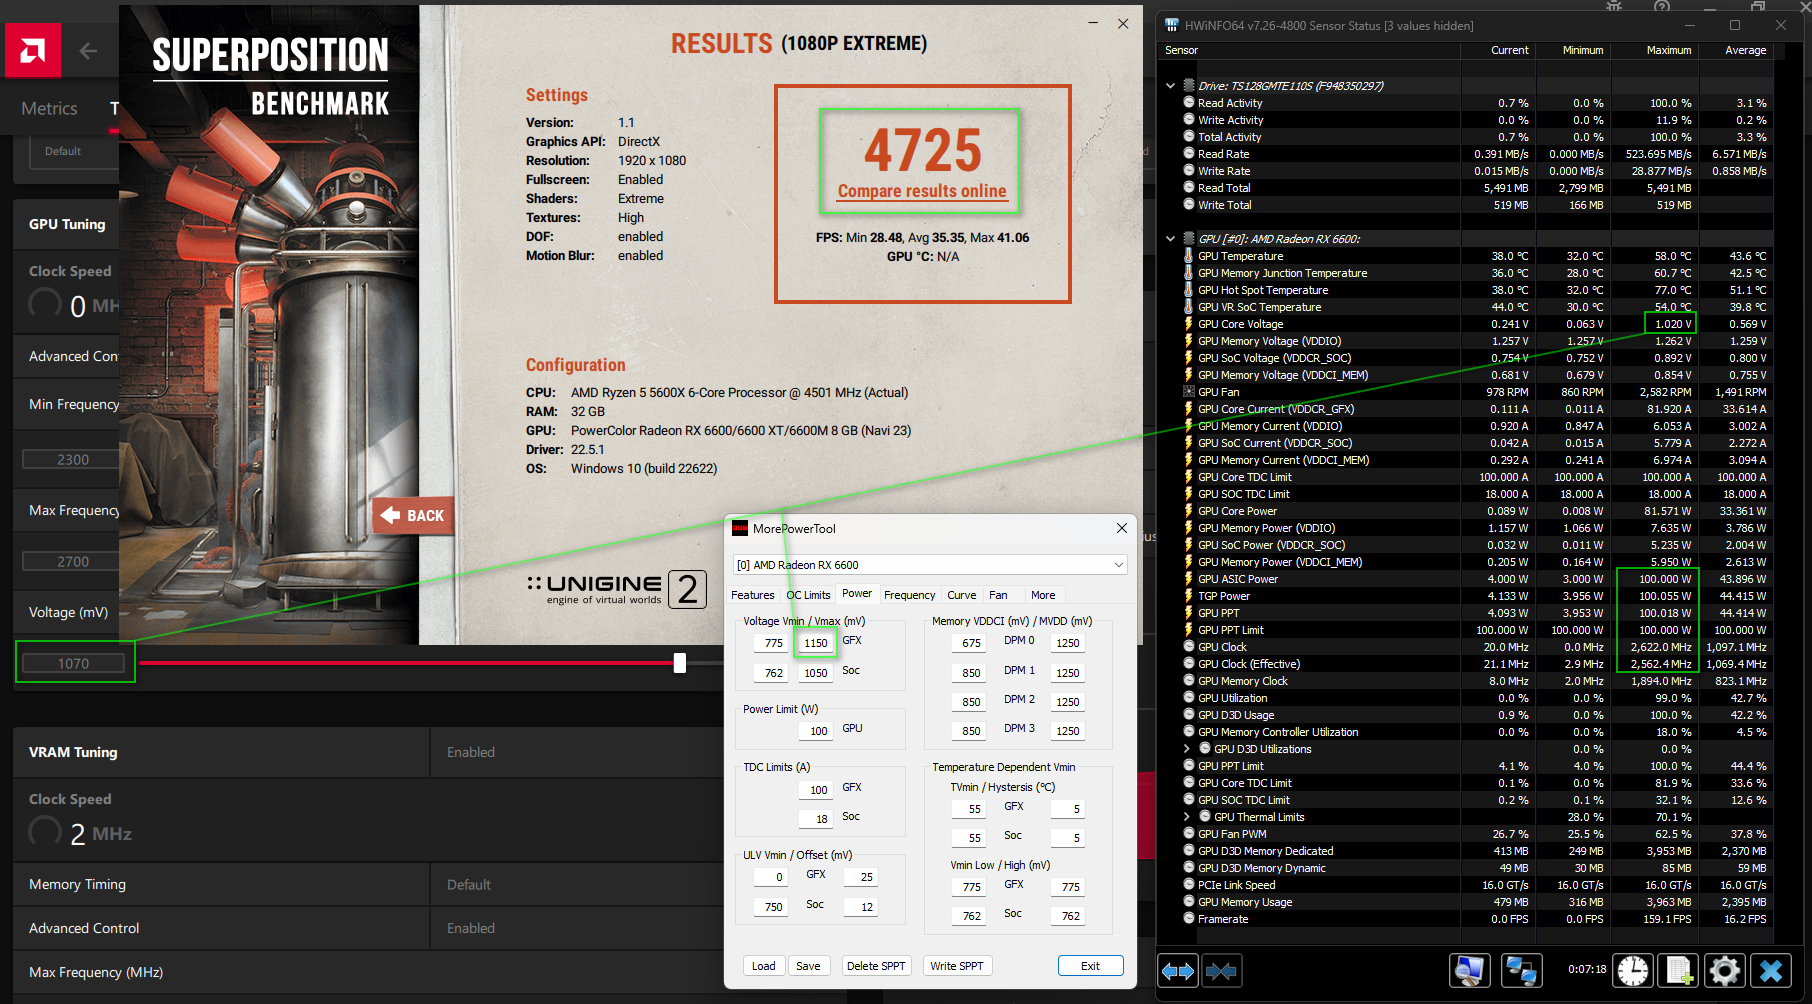
Task: Click the ULV Offset GFX field 25
Action: click(863, 877)
